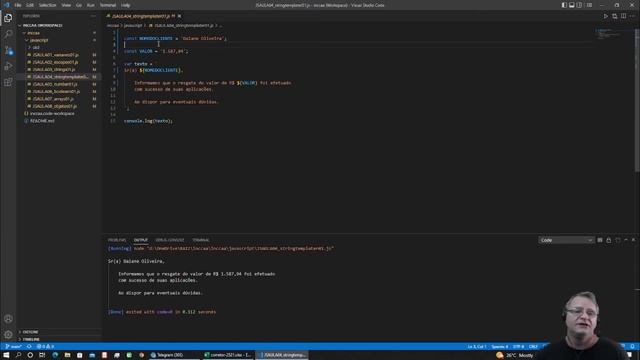640x360 pixels.
Task: Click the Clear Output icon
Action: coord(600,240)
